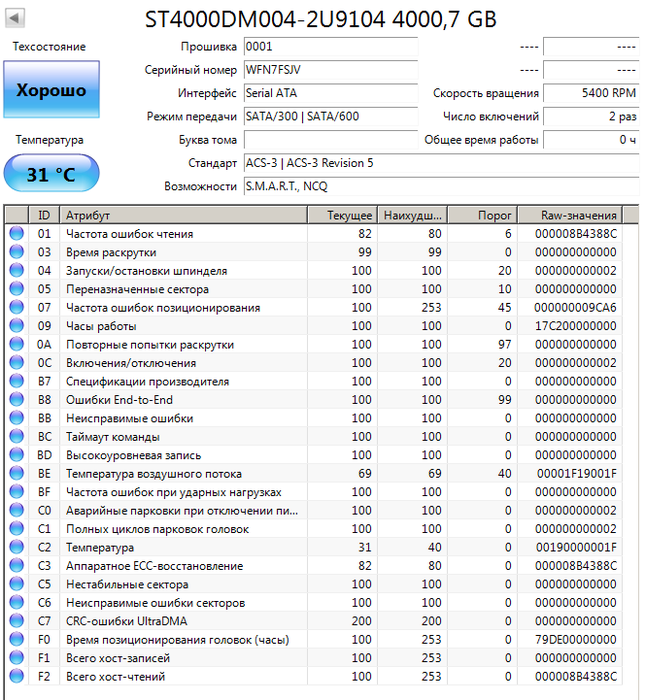
Task: Click the Прошивка field showing 0001
Action: [331, 46]
